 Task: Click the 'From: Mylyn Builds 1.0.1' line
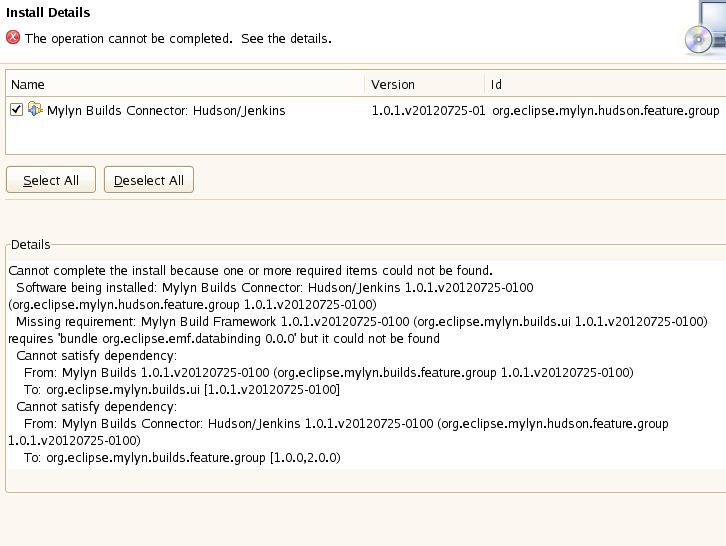point(329,372)
